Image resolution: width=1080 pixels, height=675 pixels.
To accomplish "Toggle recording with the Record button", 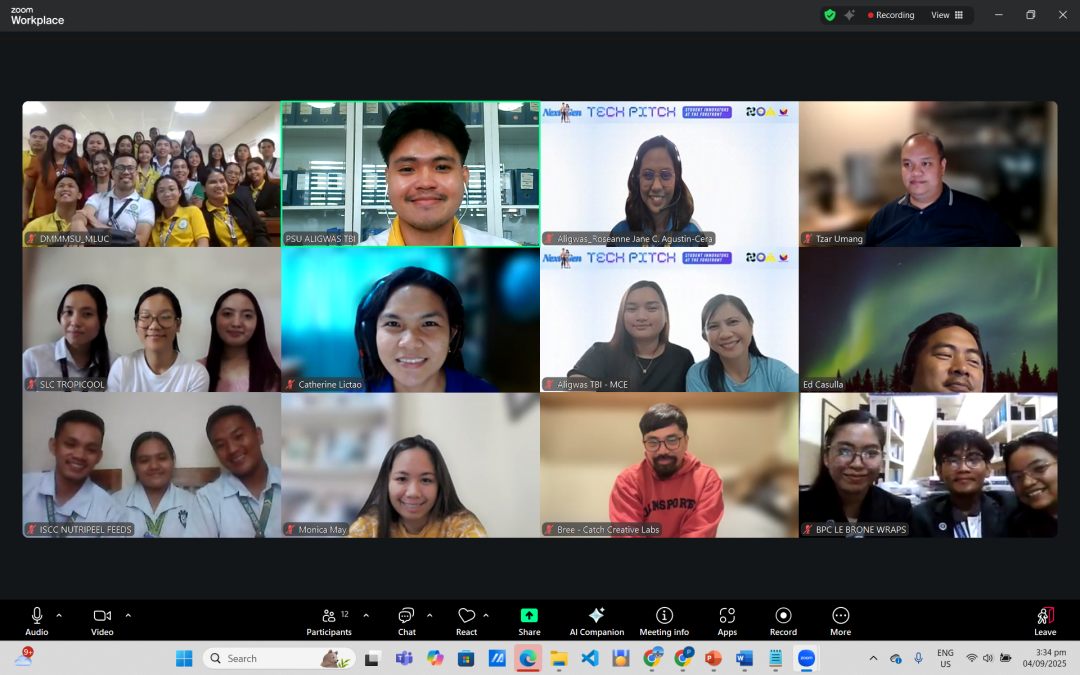I will click(x=783, y=620).
